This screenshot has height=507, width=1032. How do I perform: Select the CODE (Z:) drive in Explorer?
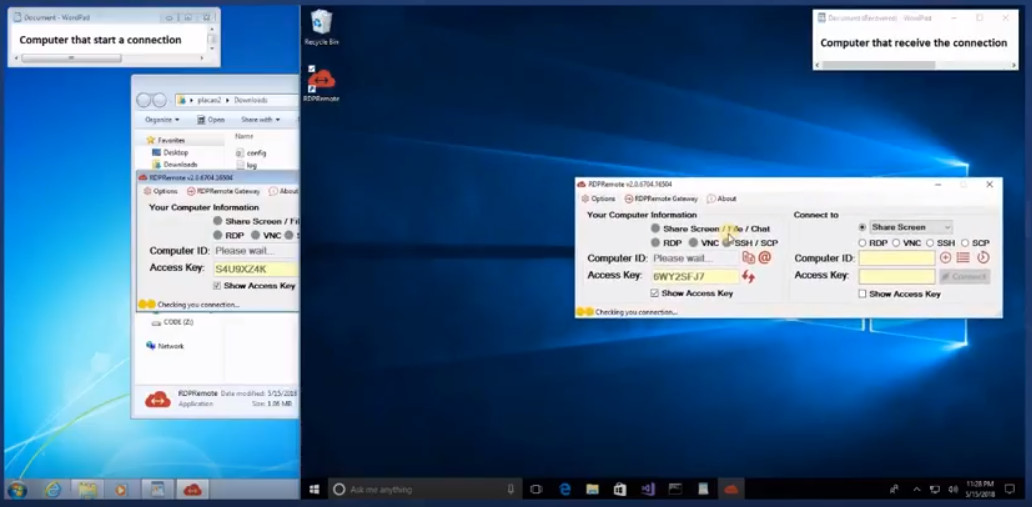pyautogui.click(x=172, y=323)
